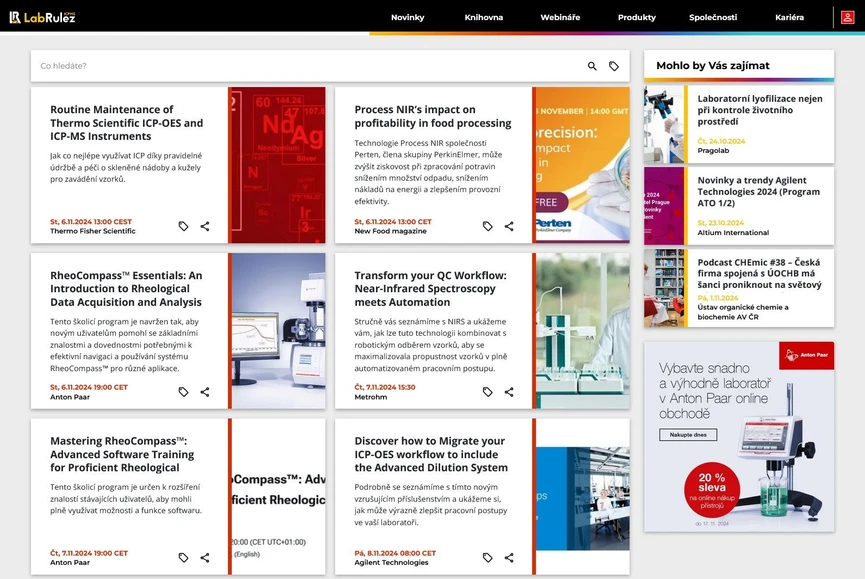Open 'Novinky a trendy Agilent Technologies 2024' article
The width and height of the screenshot is (865, 579).
tap(759, 191)
